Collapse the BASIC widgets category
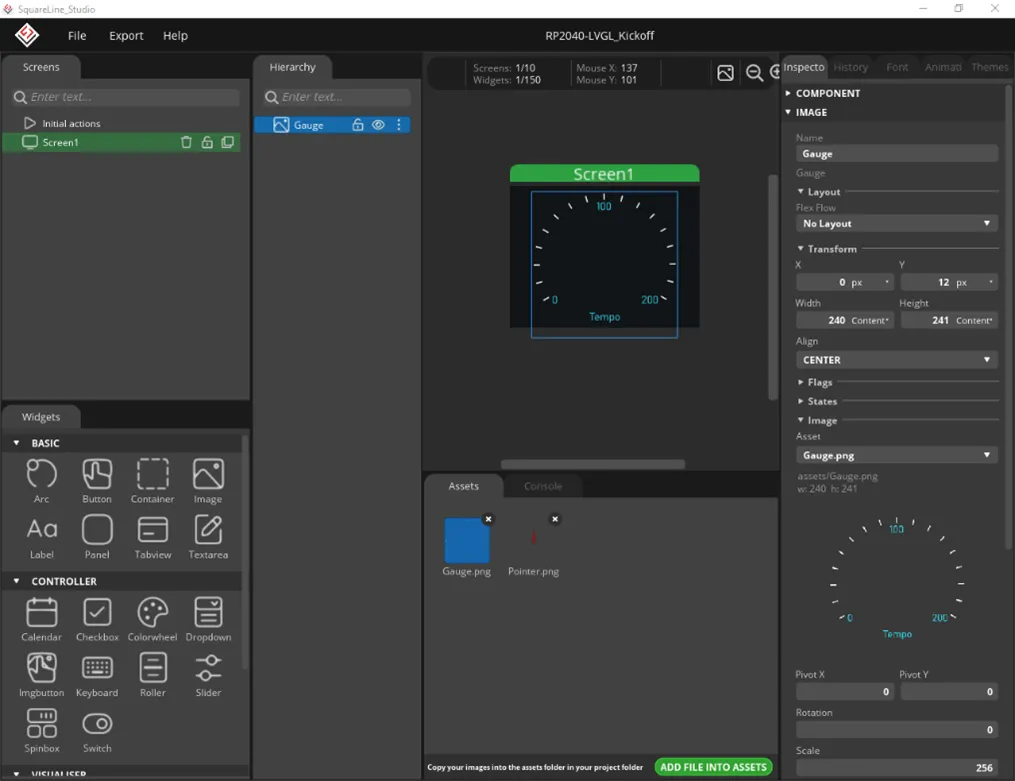This screenshot has width=1015, height=781. (17, 443)
